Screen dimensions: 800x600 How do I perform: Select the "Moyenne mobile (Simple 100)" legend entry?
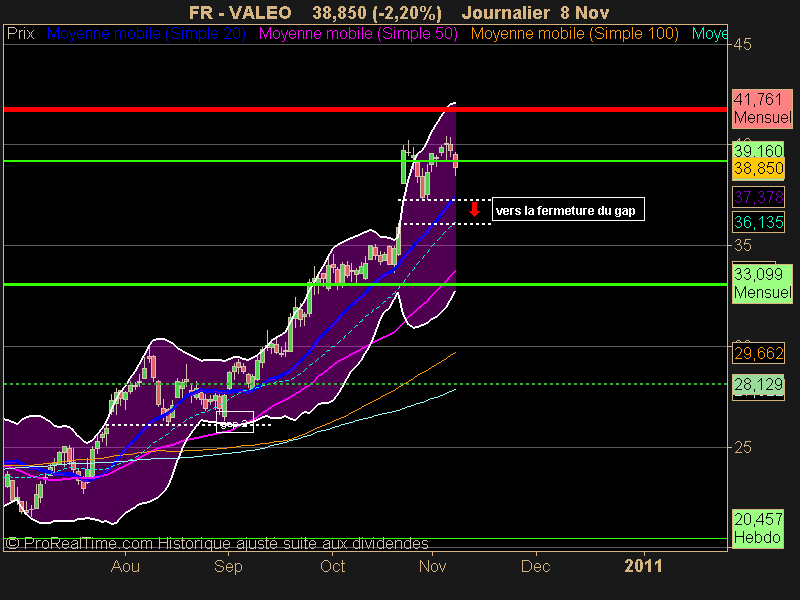tap(574, 34)
